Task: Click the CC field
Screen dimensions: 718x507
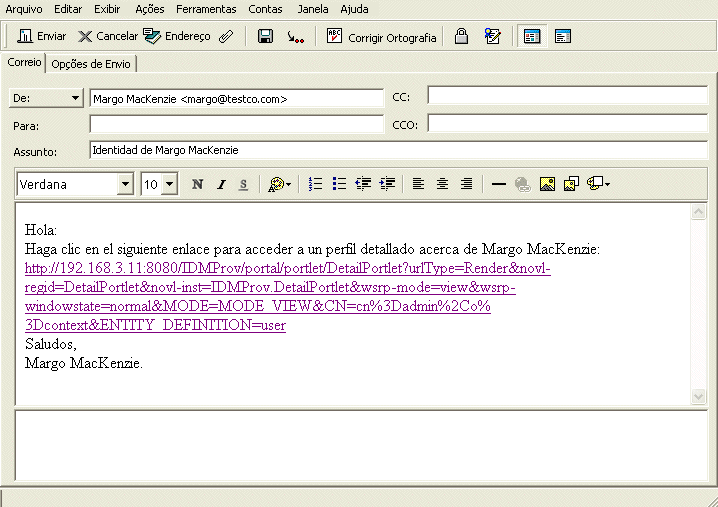Action: click(x=568, y=95)
